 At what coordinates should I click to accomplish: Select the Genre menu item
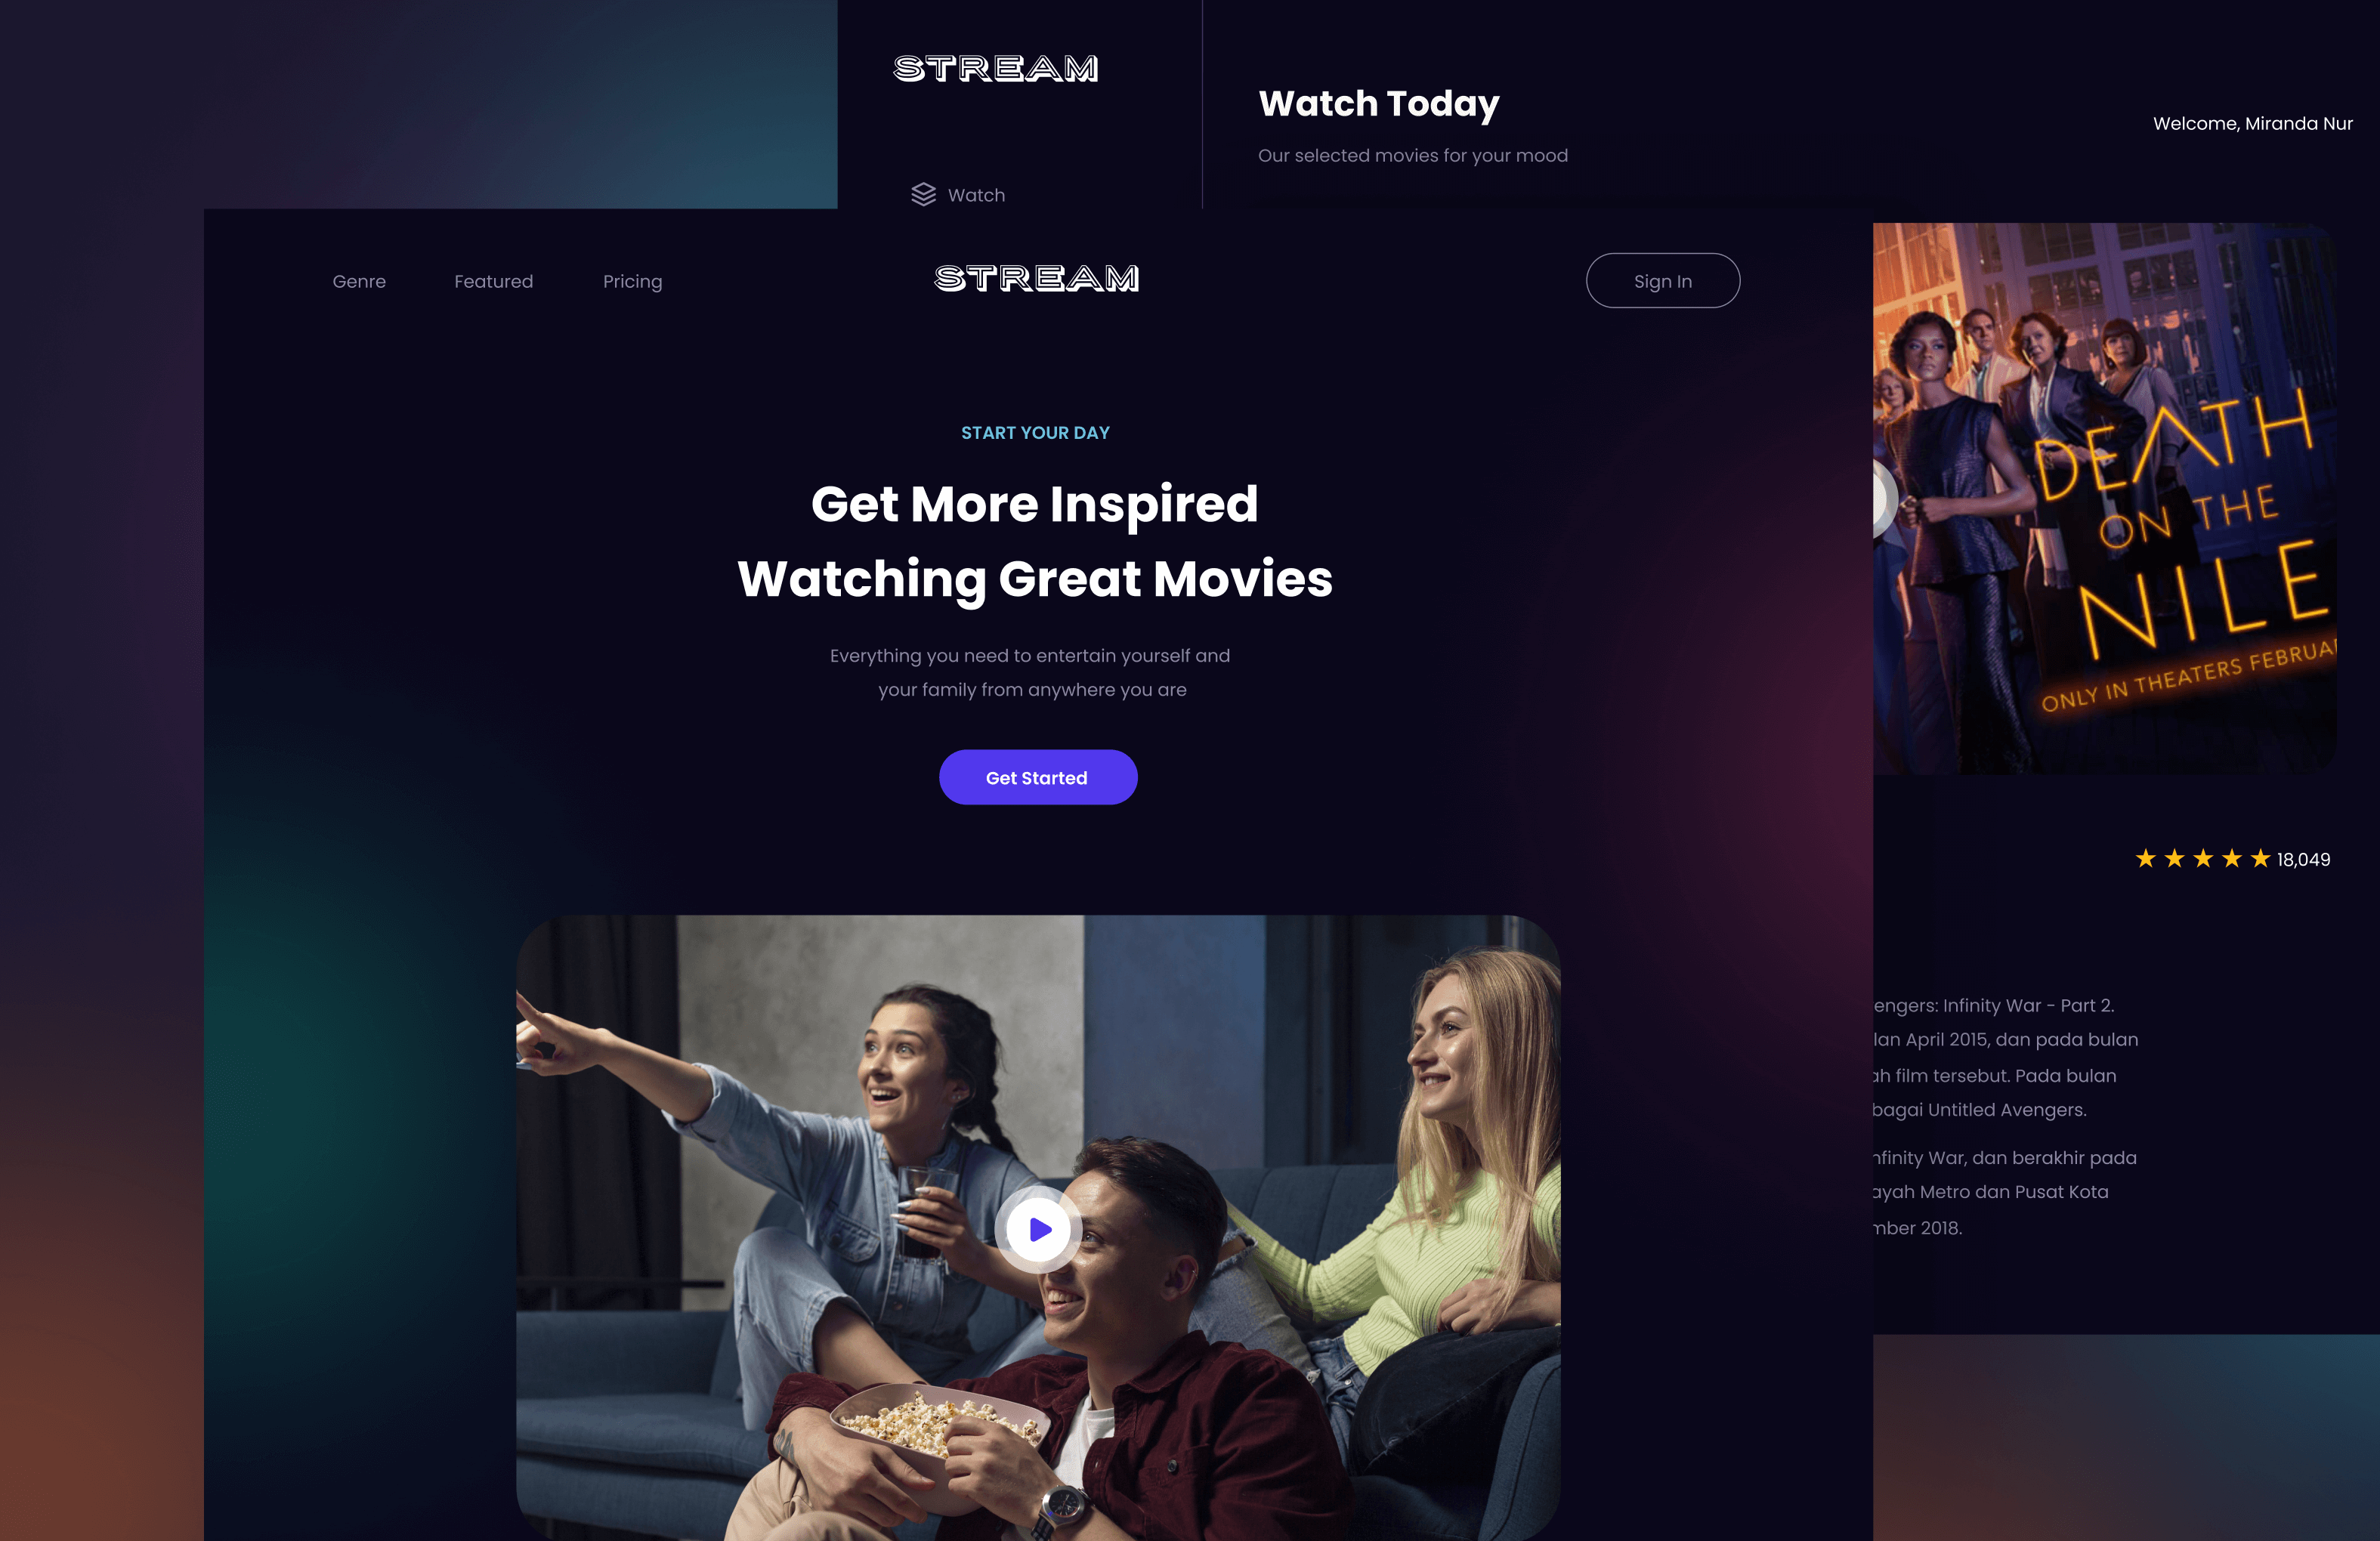click(359, 281)
